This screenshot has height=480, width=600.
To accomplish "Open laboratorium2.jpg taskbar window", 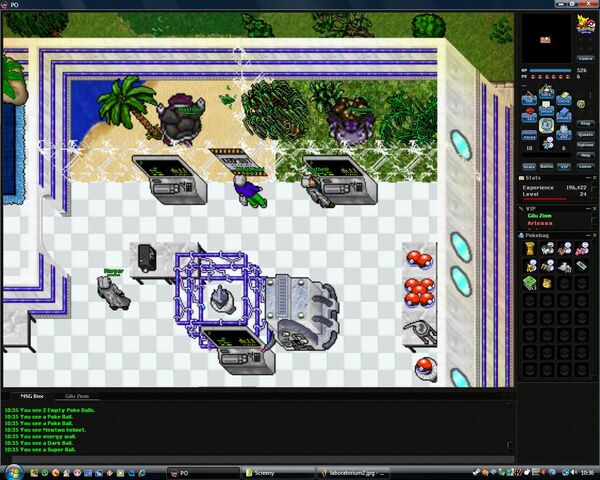I will pyautogui.click(x=352, y=473).
